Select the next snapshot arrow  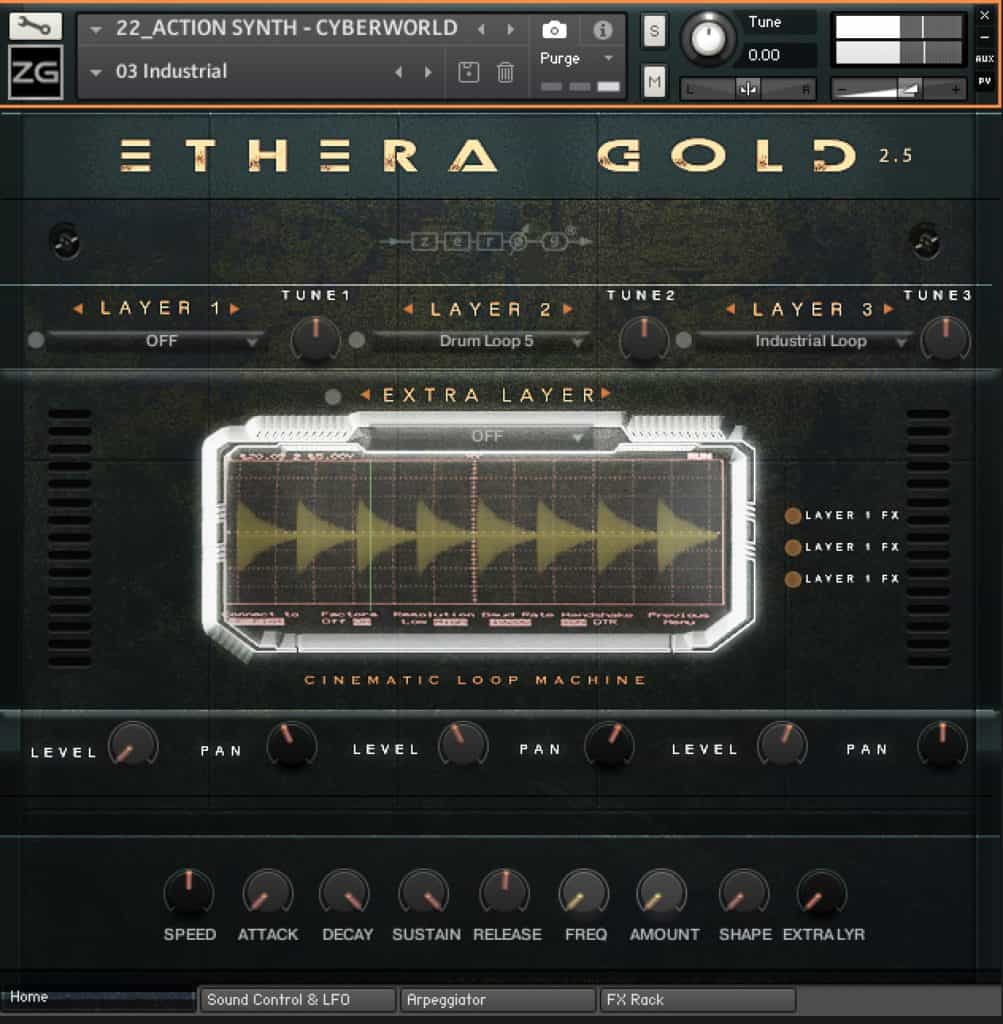click(428, 72)
